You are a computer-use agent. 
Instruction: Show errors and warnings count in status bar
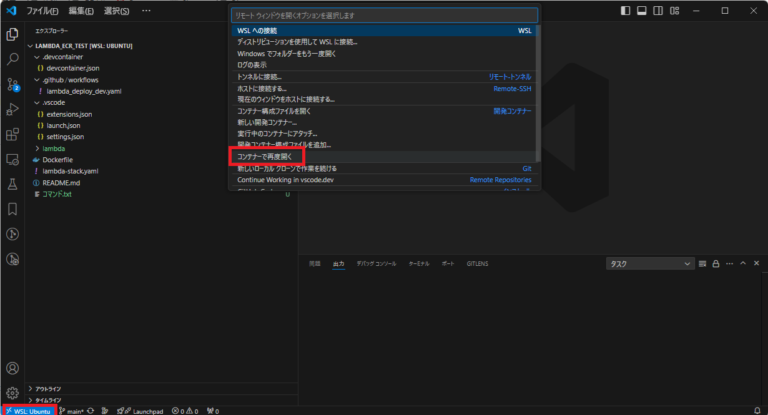click(185, 411)
